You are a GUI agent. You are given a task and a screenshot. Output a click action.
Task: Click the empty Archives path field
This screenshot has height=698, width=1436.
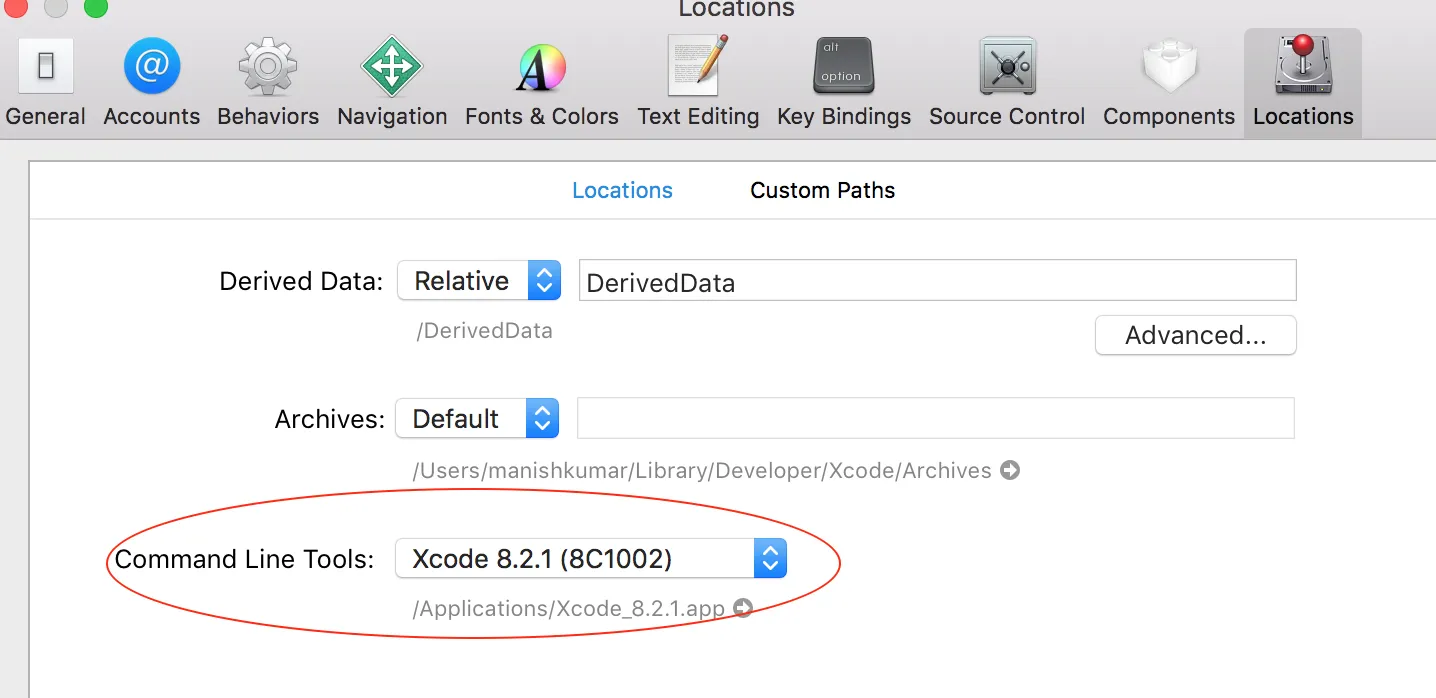coord(935,418)
